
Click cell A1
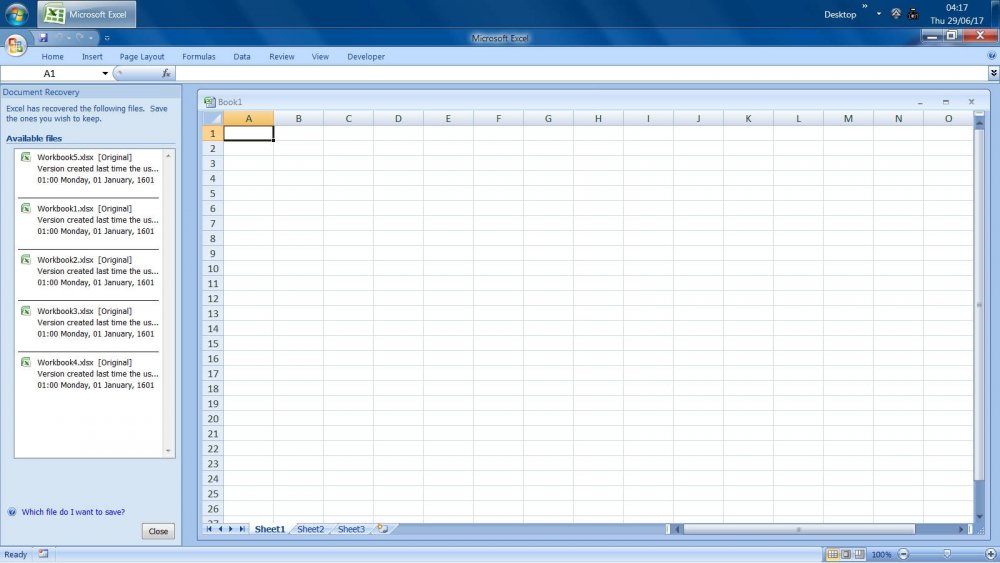pyautogui.click(x=249, y=133)
